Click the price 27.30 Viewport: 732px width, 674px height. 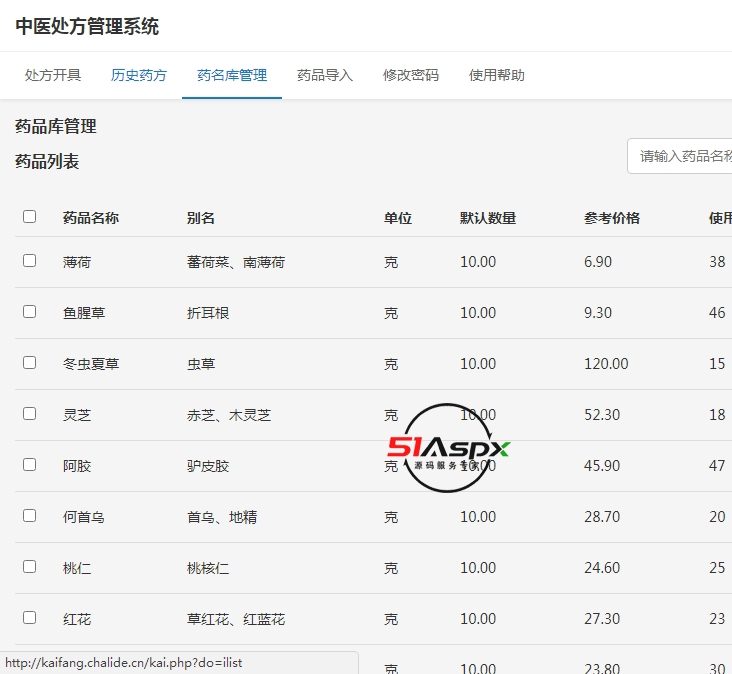[602, 618]
